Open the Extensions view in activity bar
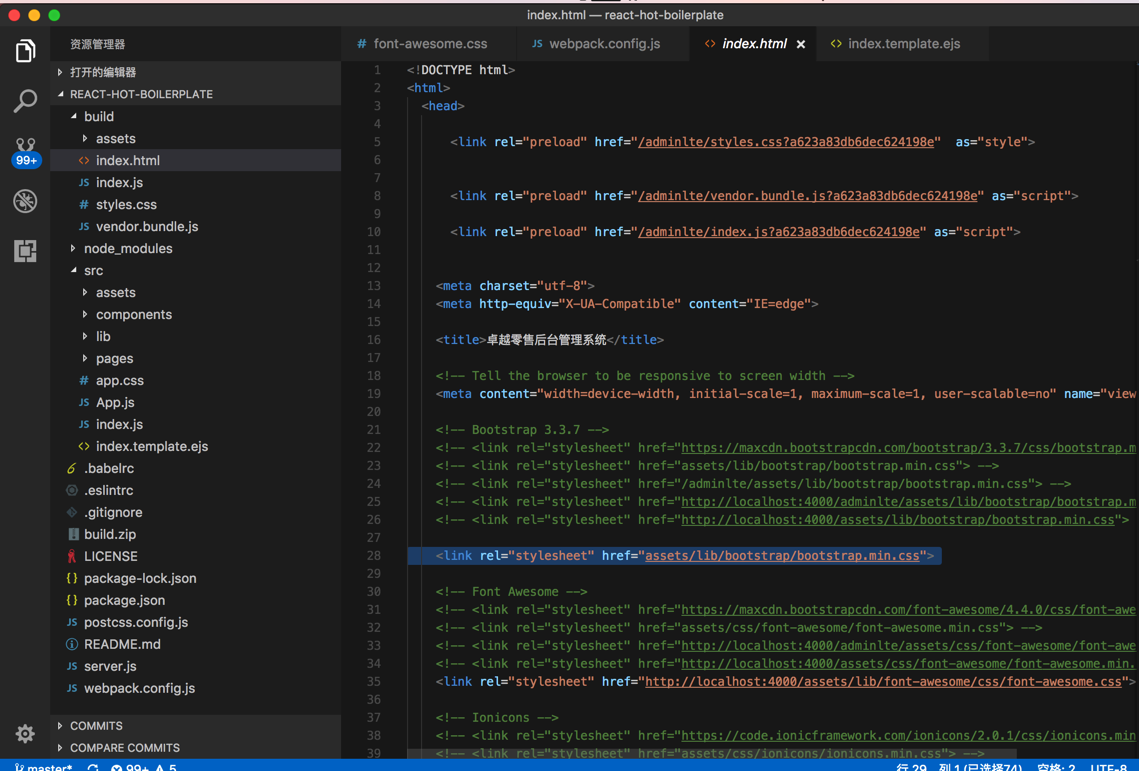The image size is (1139, 771). [x=25, y=251]
